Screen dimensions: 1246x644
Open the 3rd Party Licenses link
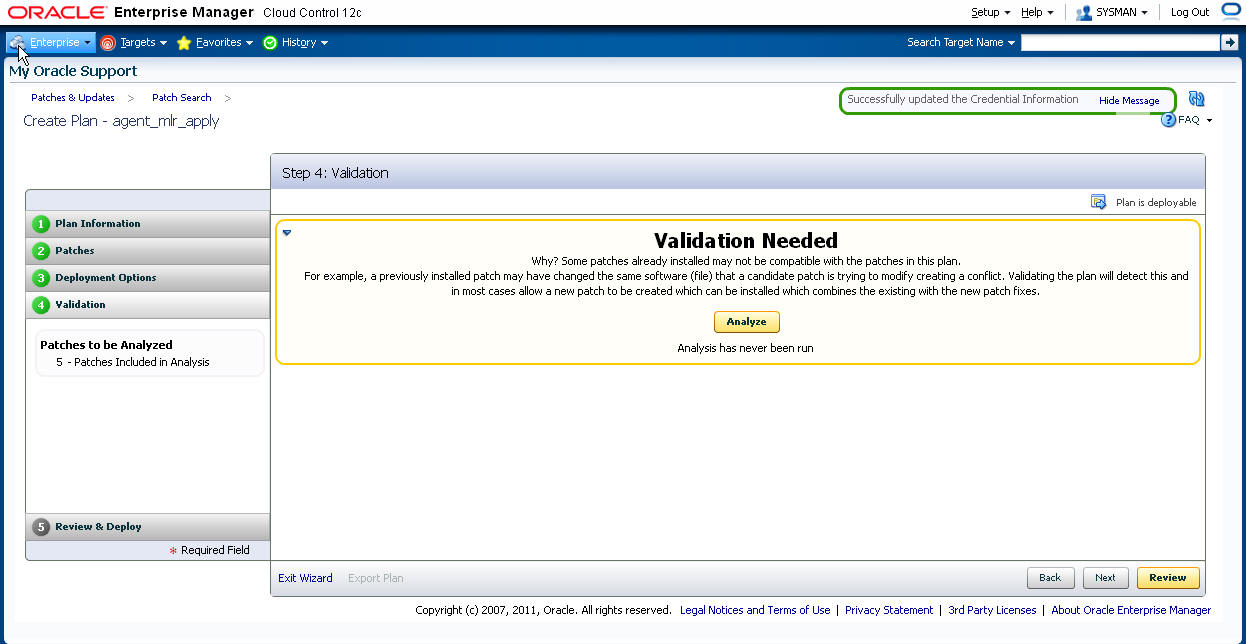992,610
